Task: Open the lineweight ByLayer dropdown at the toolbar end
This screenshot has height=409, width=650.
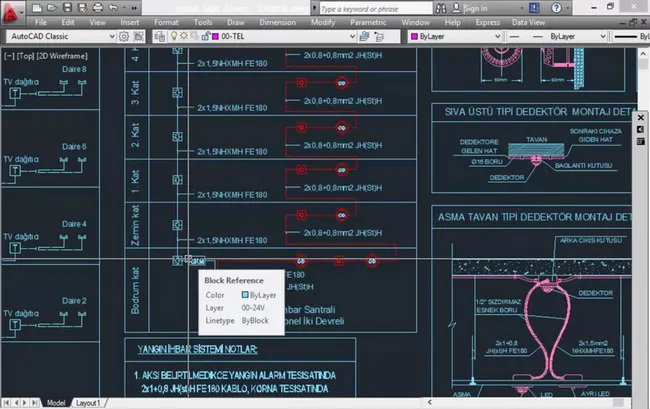Action: coord(631,36)
